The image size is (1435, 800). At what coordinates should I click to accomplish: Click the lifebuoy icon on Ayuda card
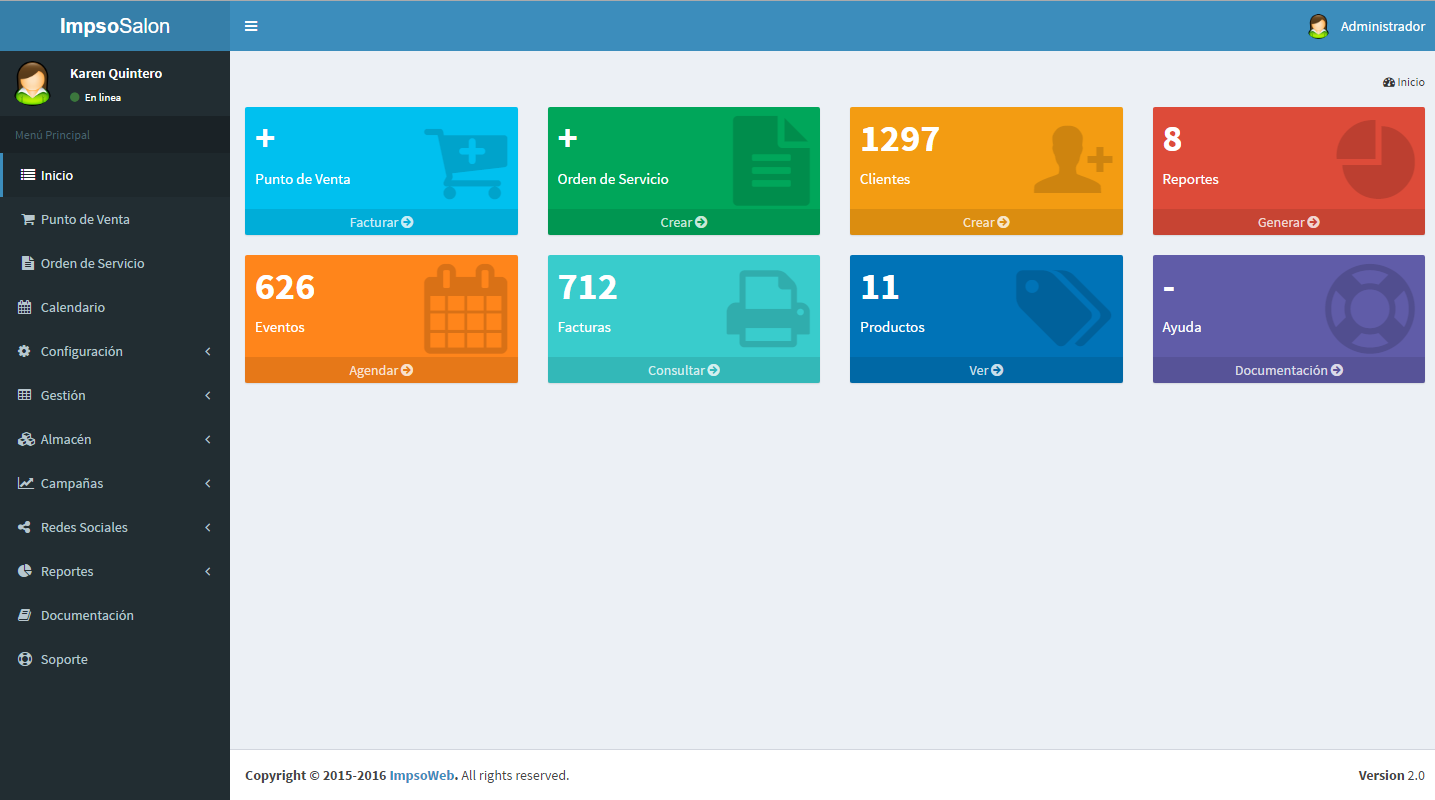click(x=1369, y=308)
